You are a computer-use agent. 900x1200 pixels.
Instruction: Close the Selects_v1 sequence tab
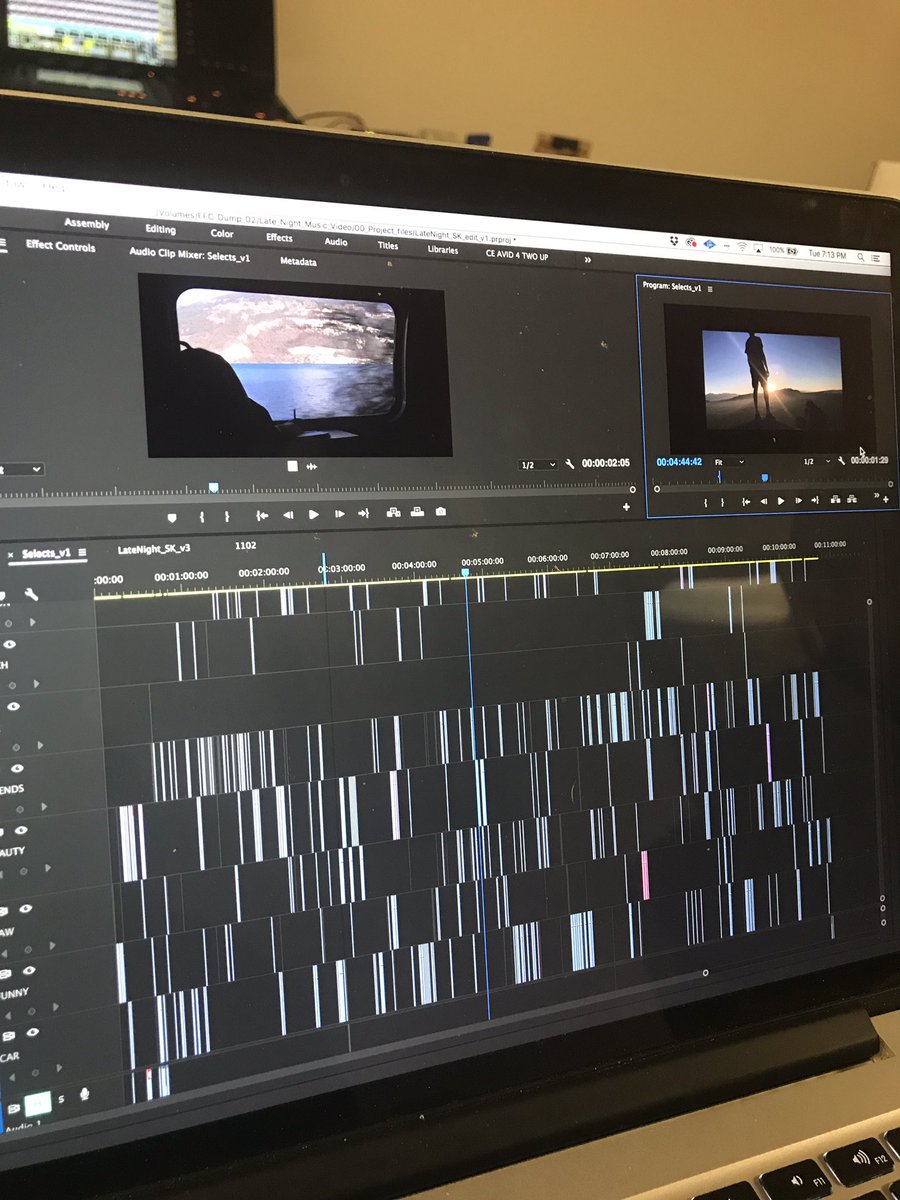click(x=10, y=554)
